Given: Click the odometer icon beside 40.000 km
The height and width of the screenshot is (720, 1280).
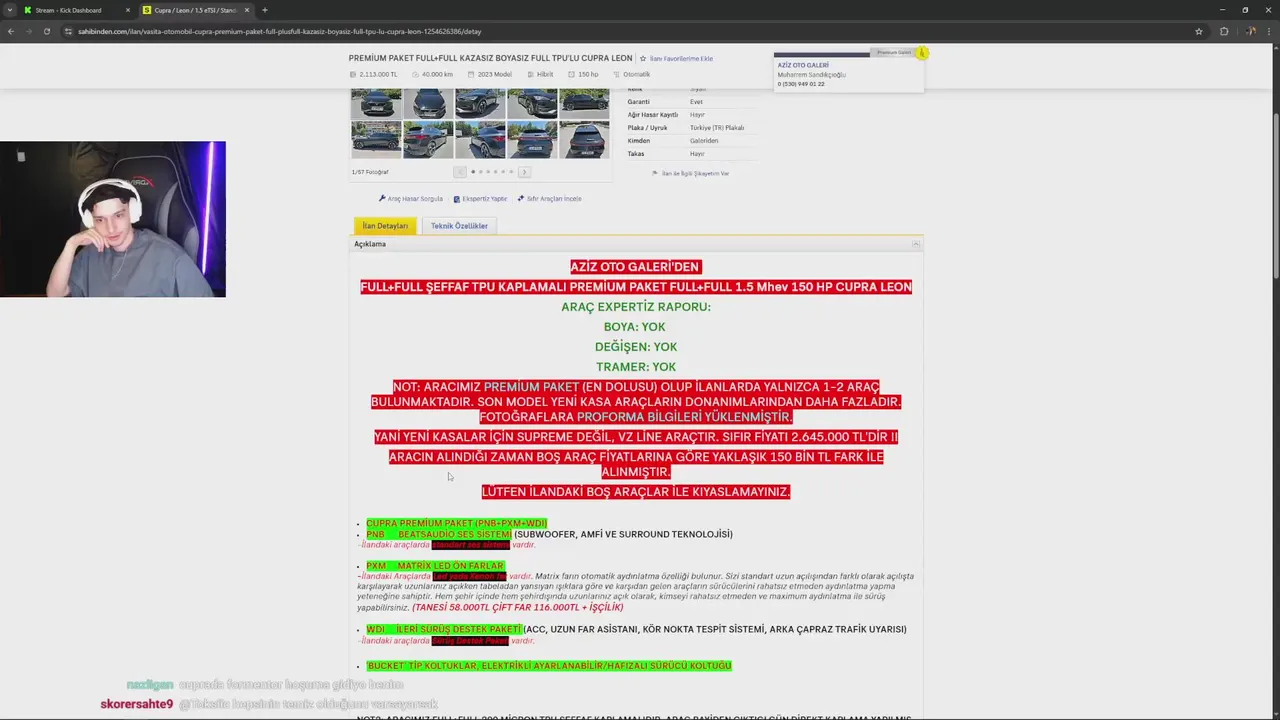Looking at the screenshot, I should coord(415,74).
